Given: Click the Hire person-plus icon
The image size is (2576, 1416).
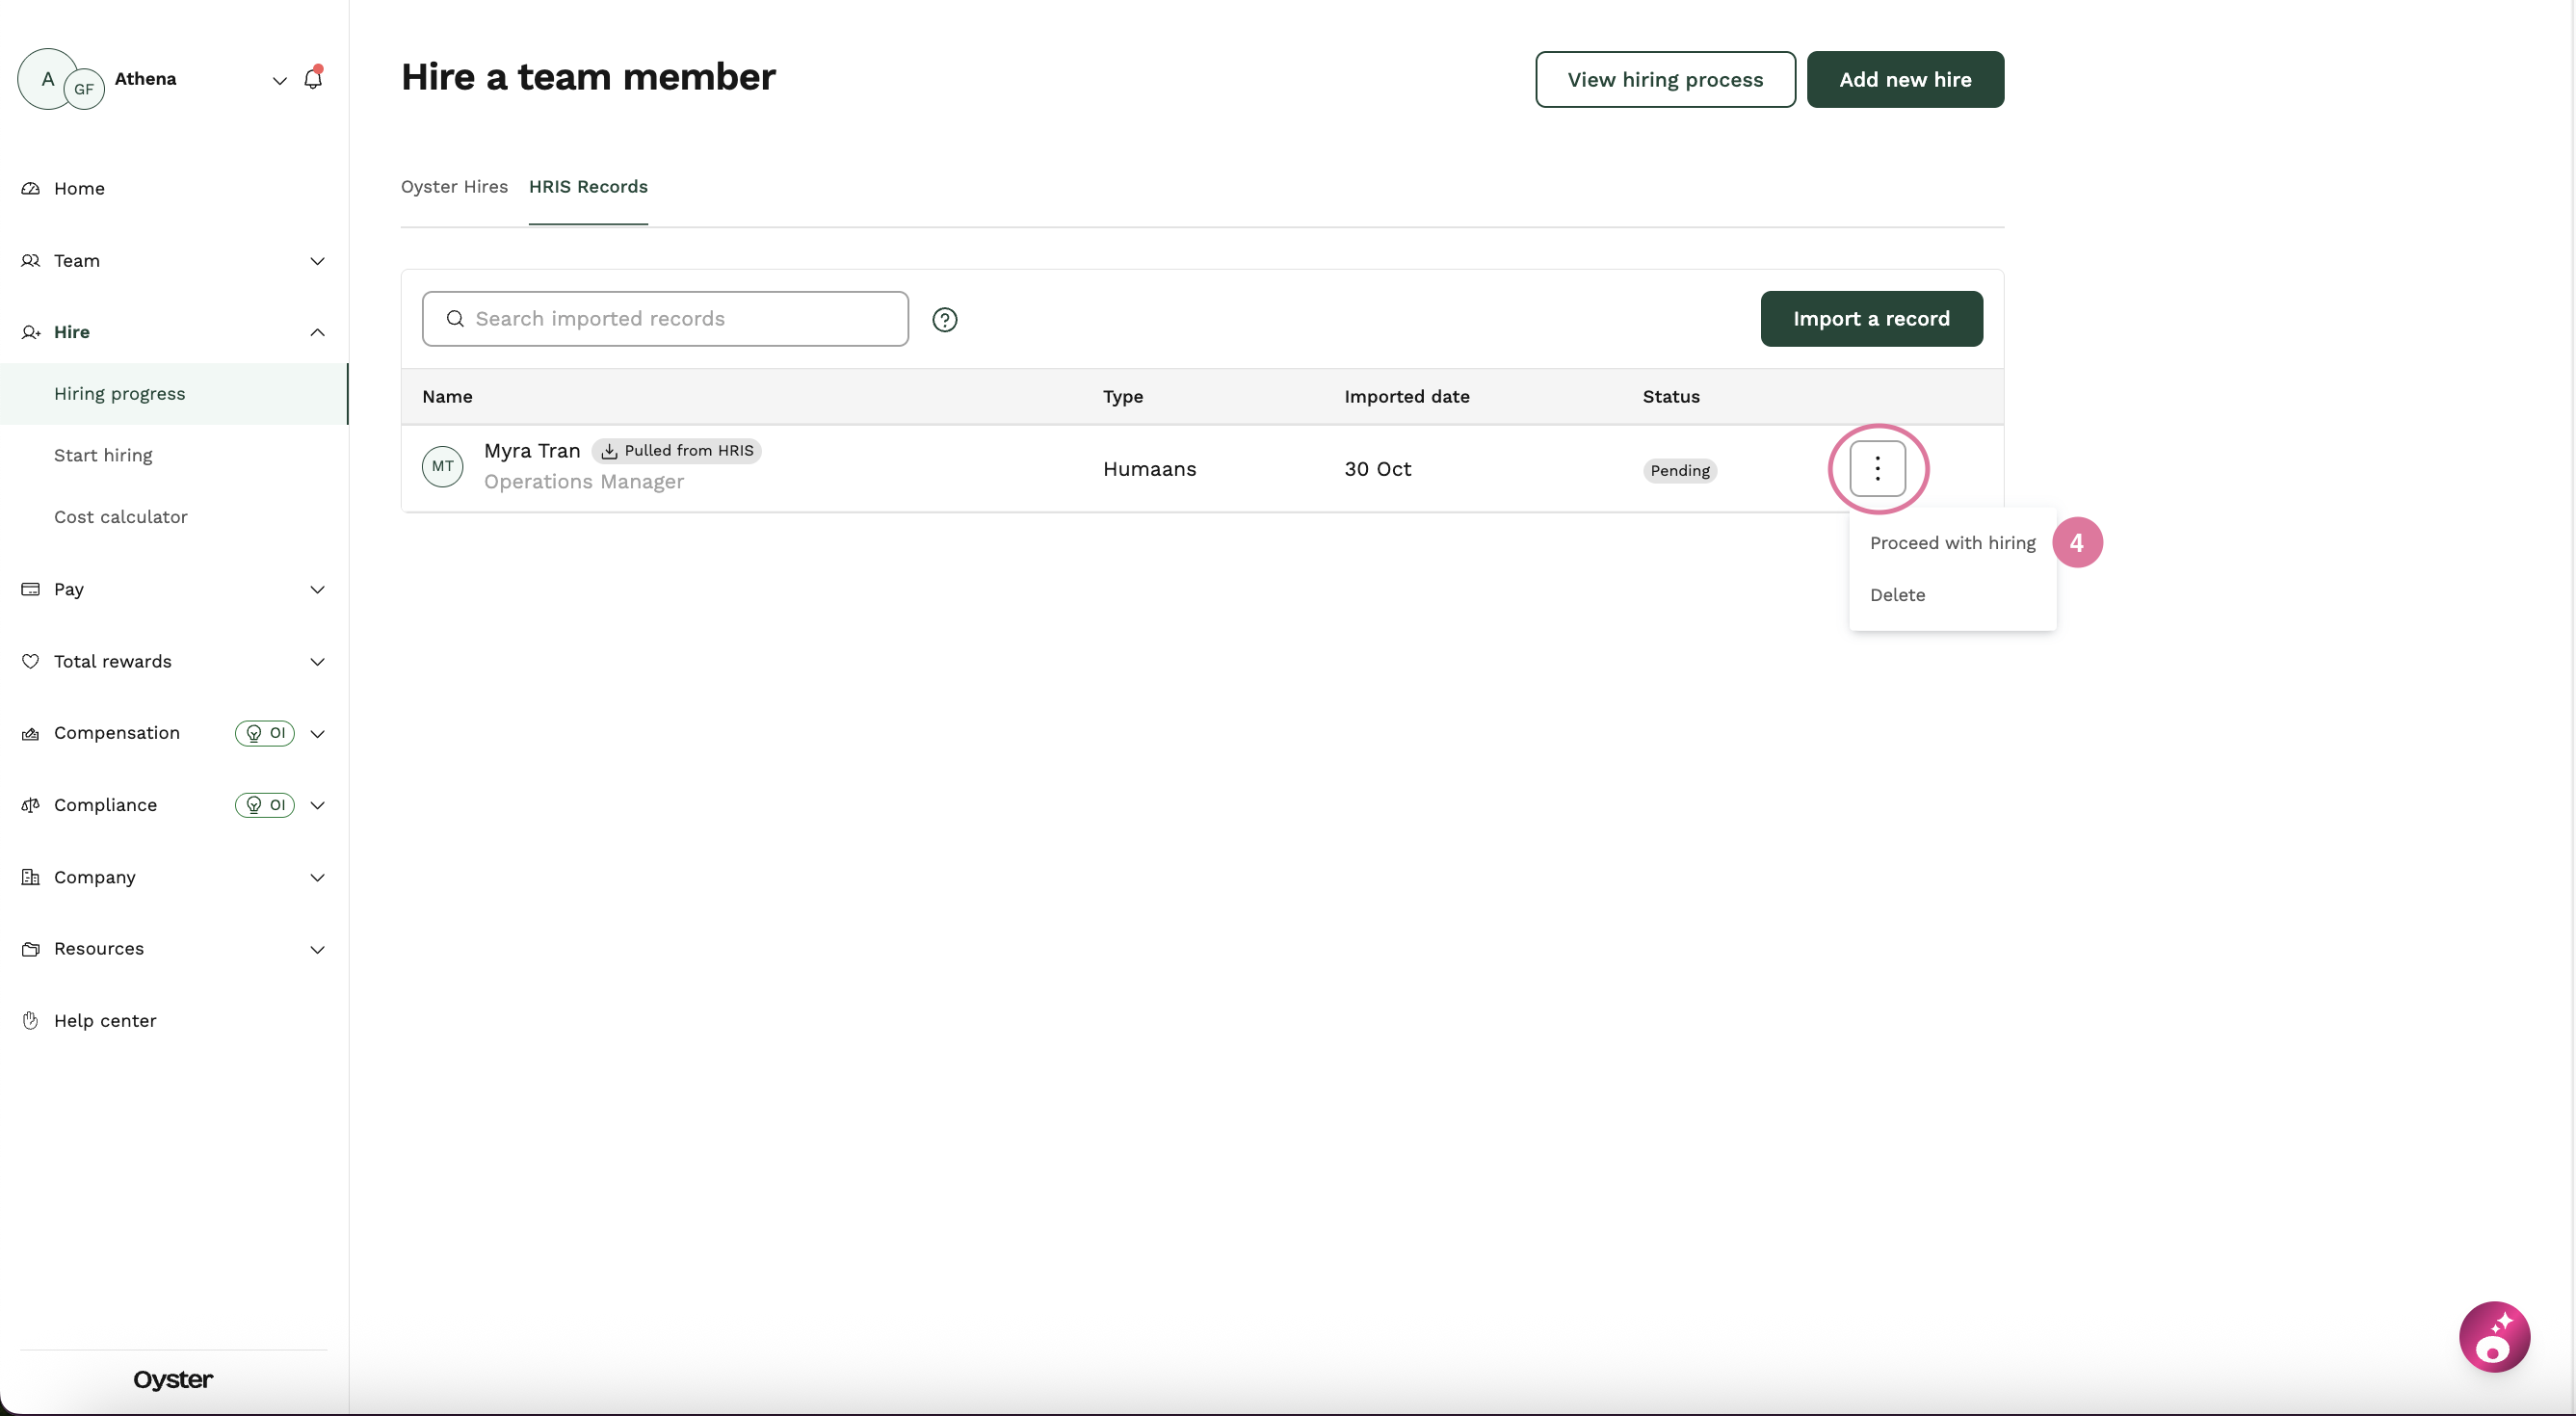Looking at the screenshot, I should tap(31, 332).
